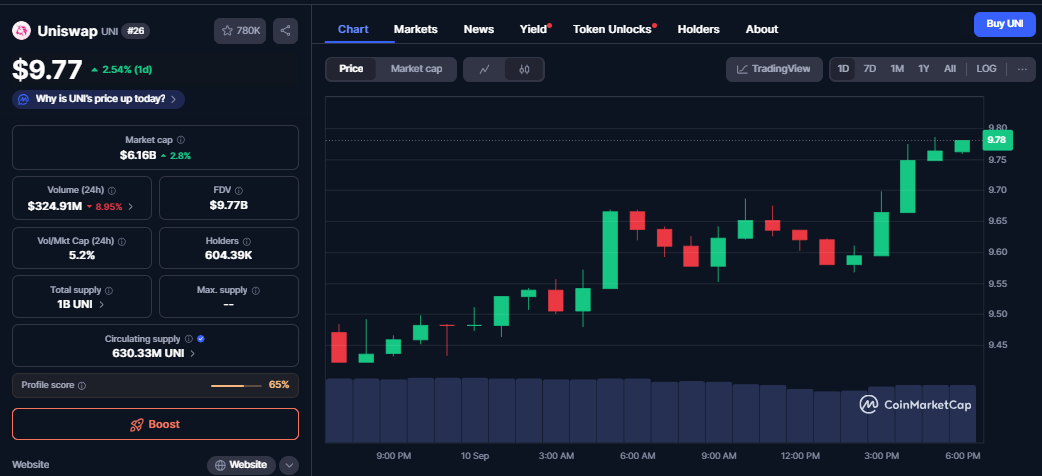The height and width of the screenshot is (476, 1042).
Task: Switch to line chart icon
Action: 484,69
